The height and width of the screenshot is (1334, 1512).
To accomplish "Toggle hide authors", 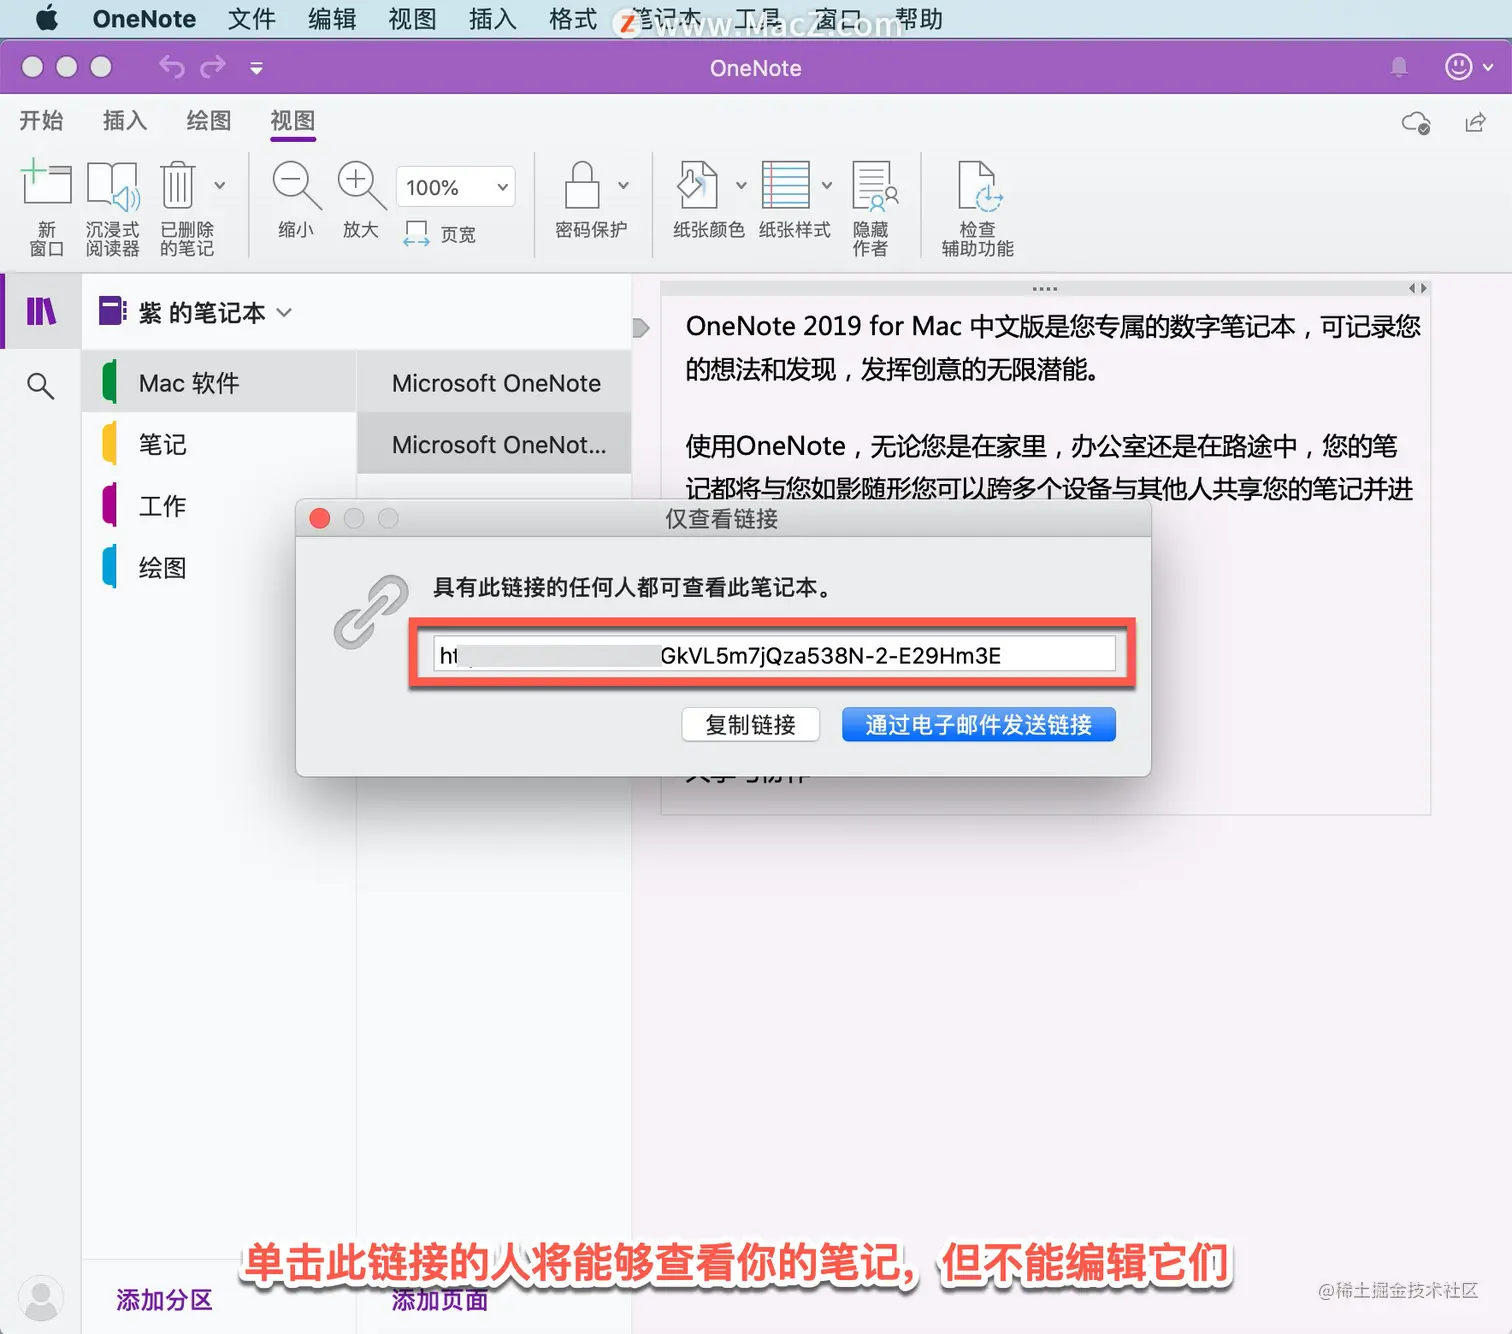I will [873, 207].
